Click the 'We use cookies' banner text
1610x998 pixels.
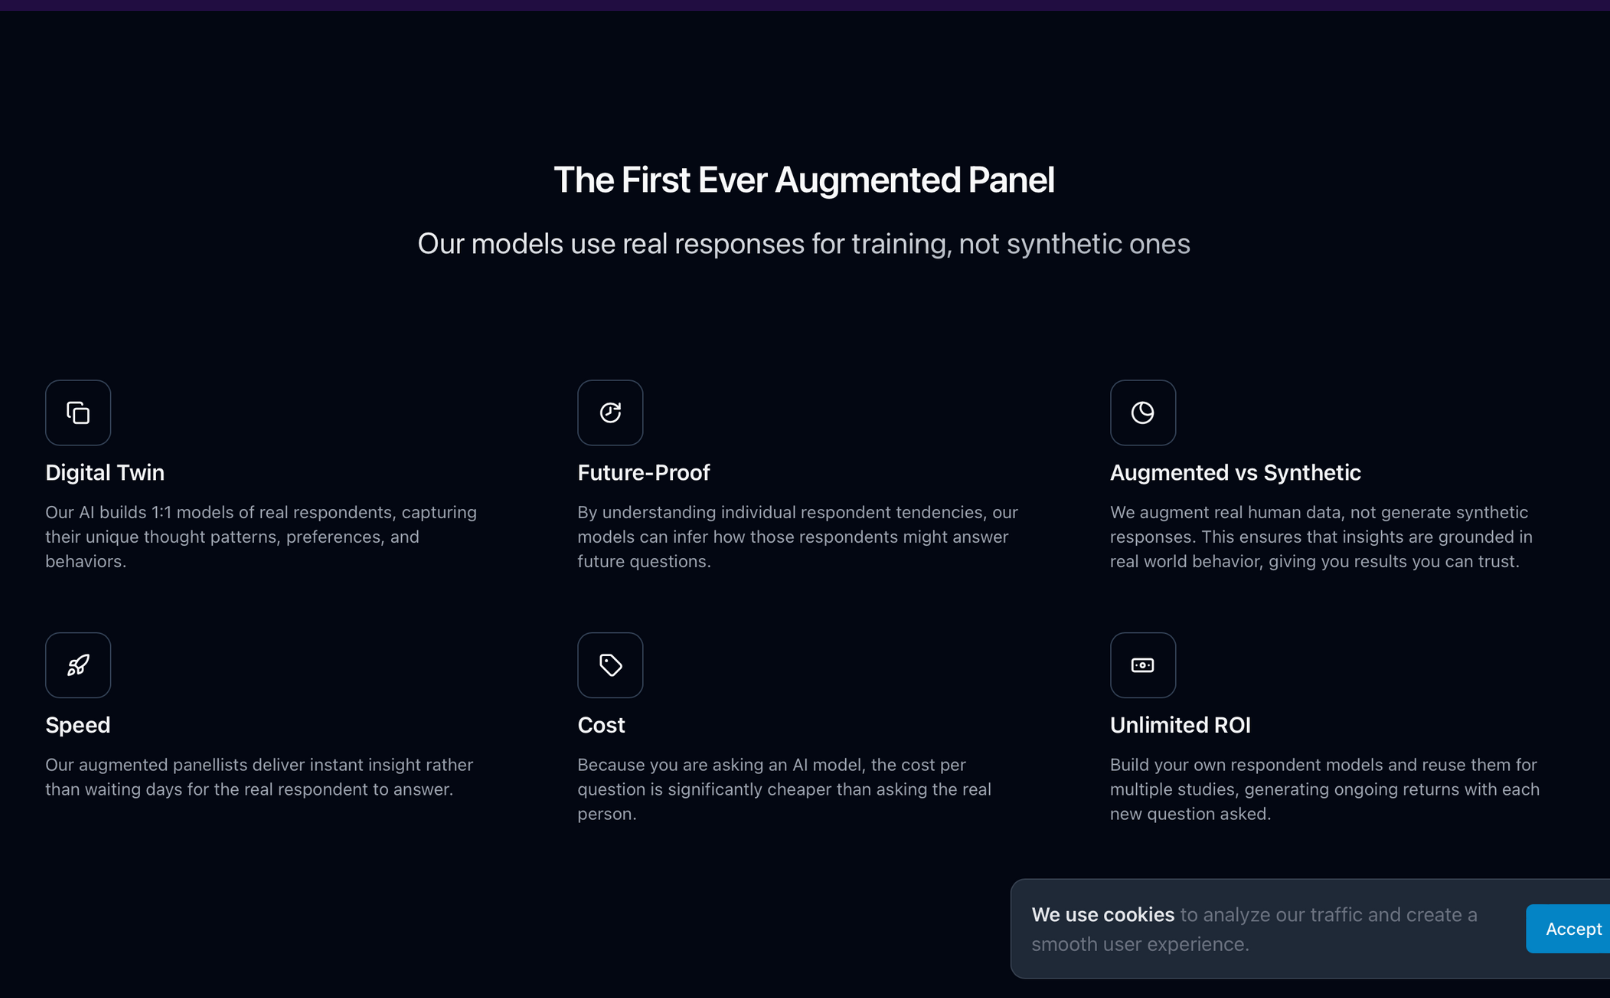coord(1254,929)
